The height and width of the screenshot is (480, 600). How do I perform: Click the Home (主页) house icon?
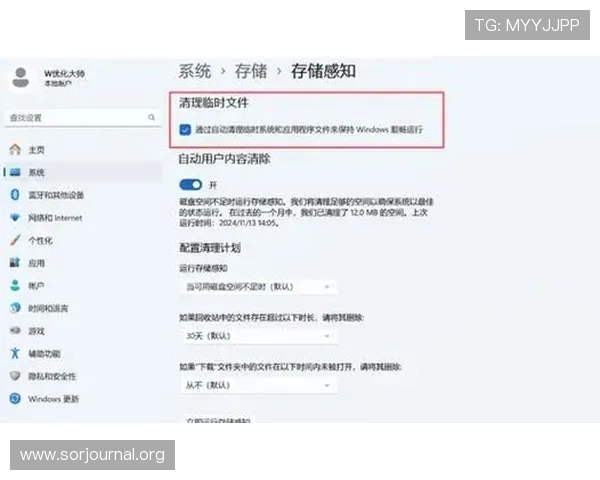pos(15,149)
